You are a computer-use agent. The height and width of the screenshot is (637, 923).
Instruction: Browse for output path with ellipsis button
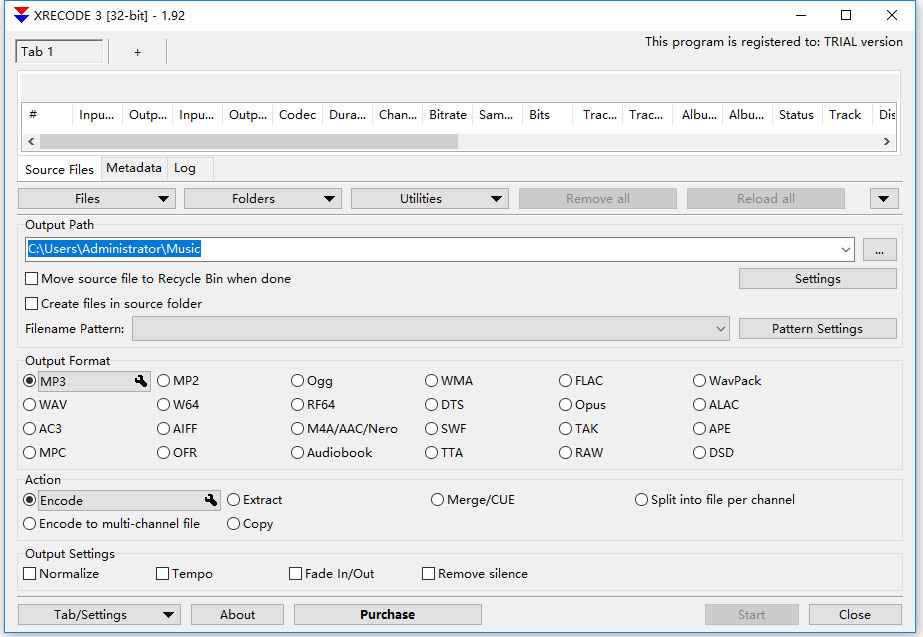click(x=879, y=250)
